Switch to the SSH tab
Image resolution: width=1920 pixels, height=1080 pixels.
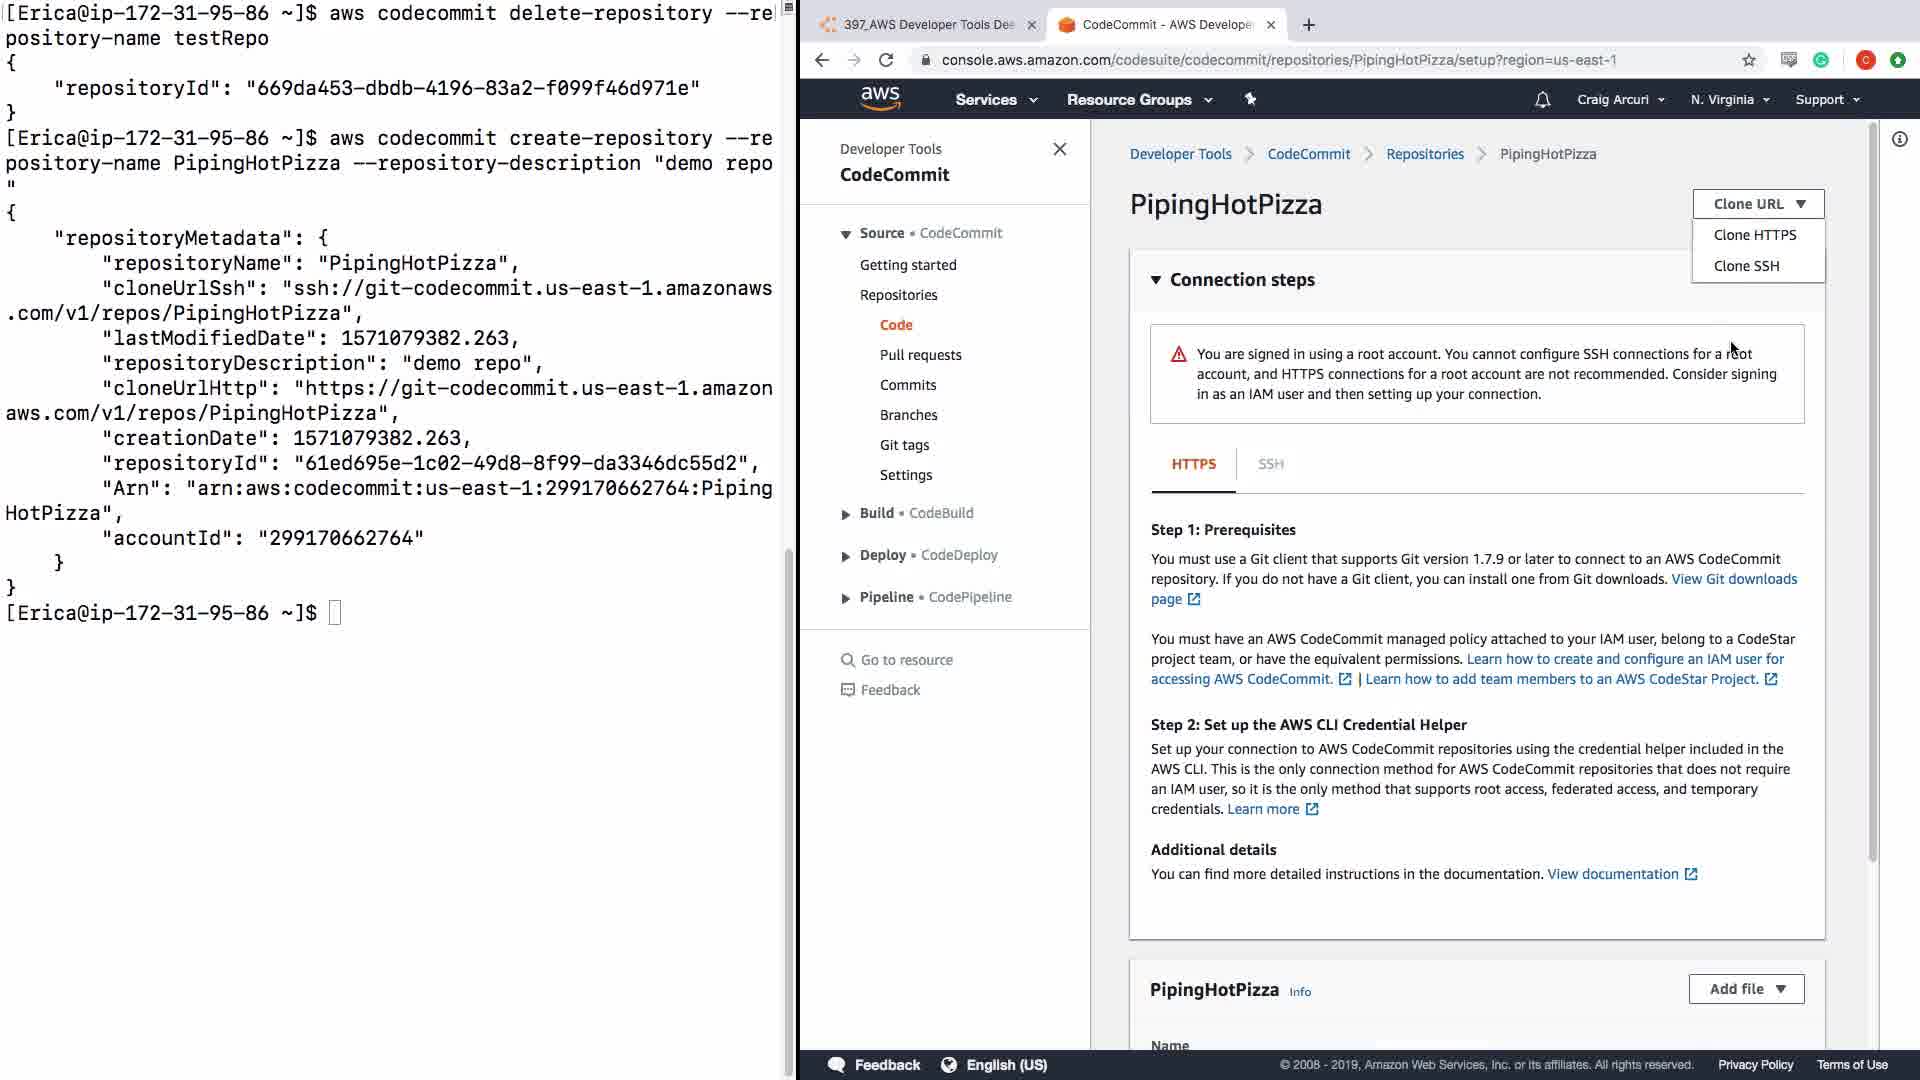1270,464
